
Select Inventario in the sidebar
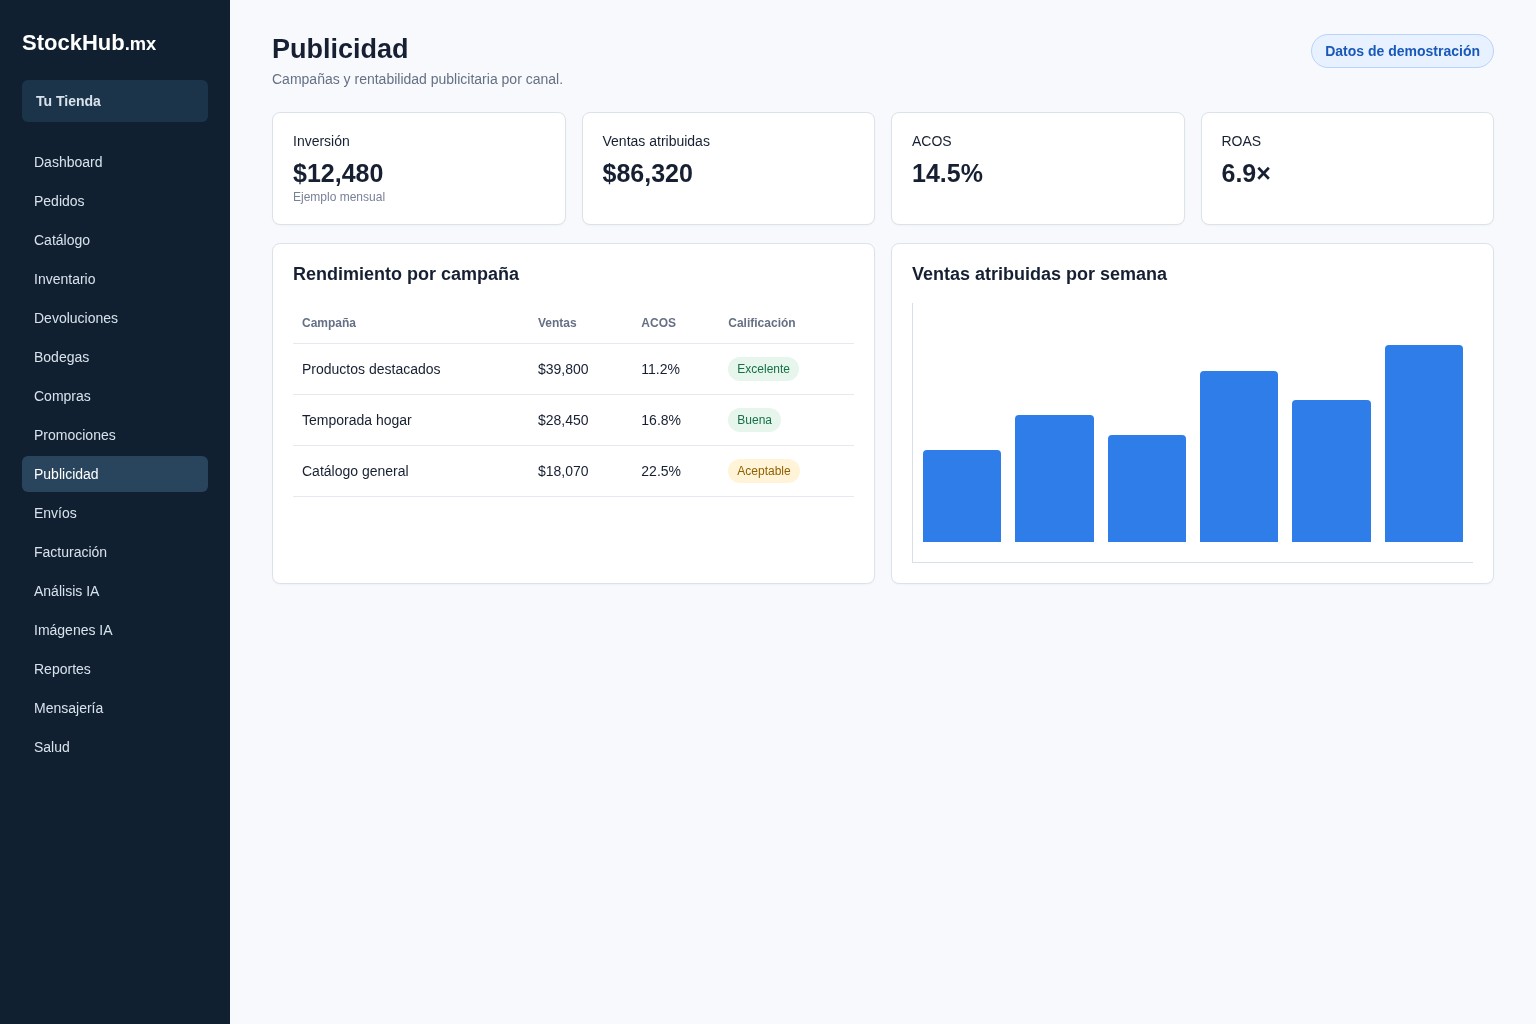point(115,279)
